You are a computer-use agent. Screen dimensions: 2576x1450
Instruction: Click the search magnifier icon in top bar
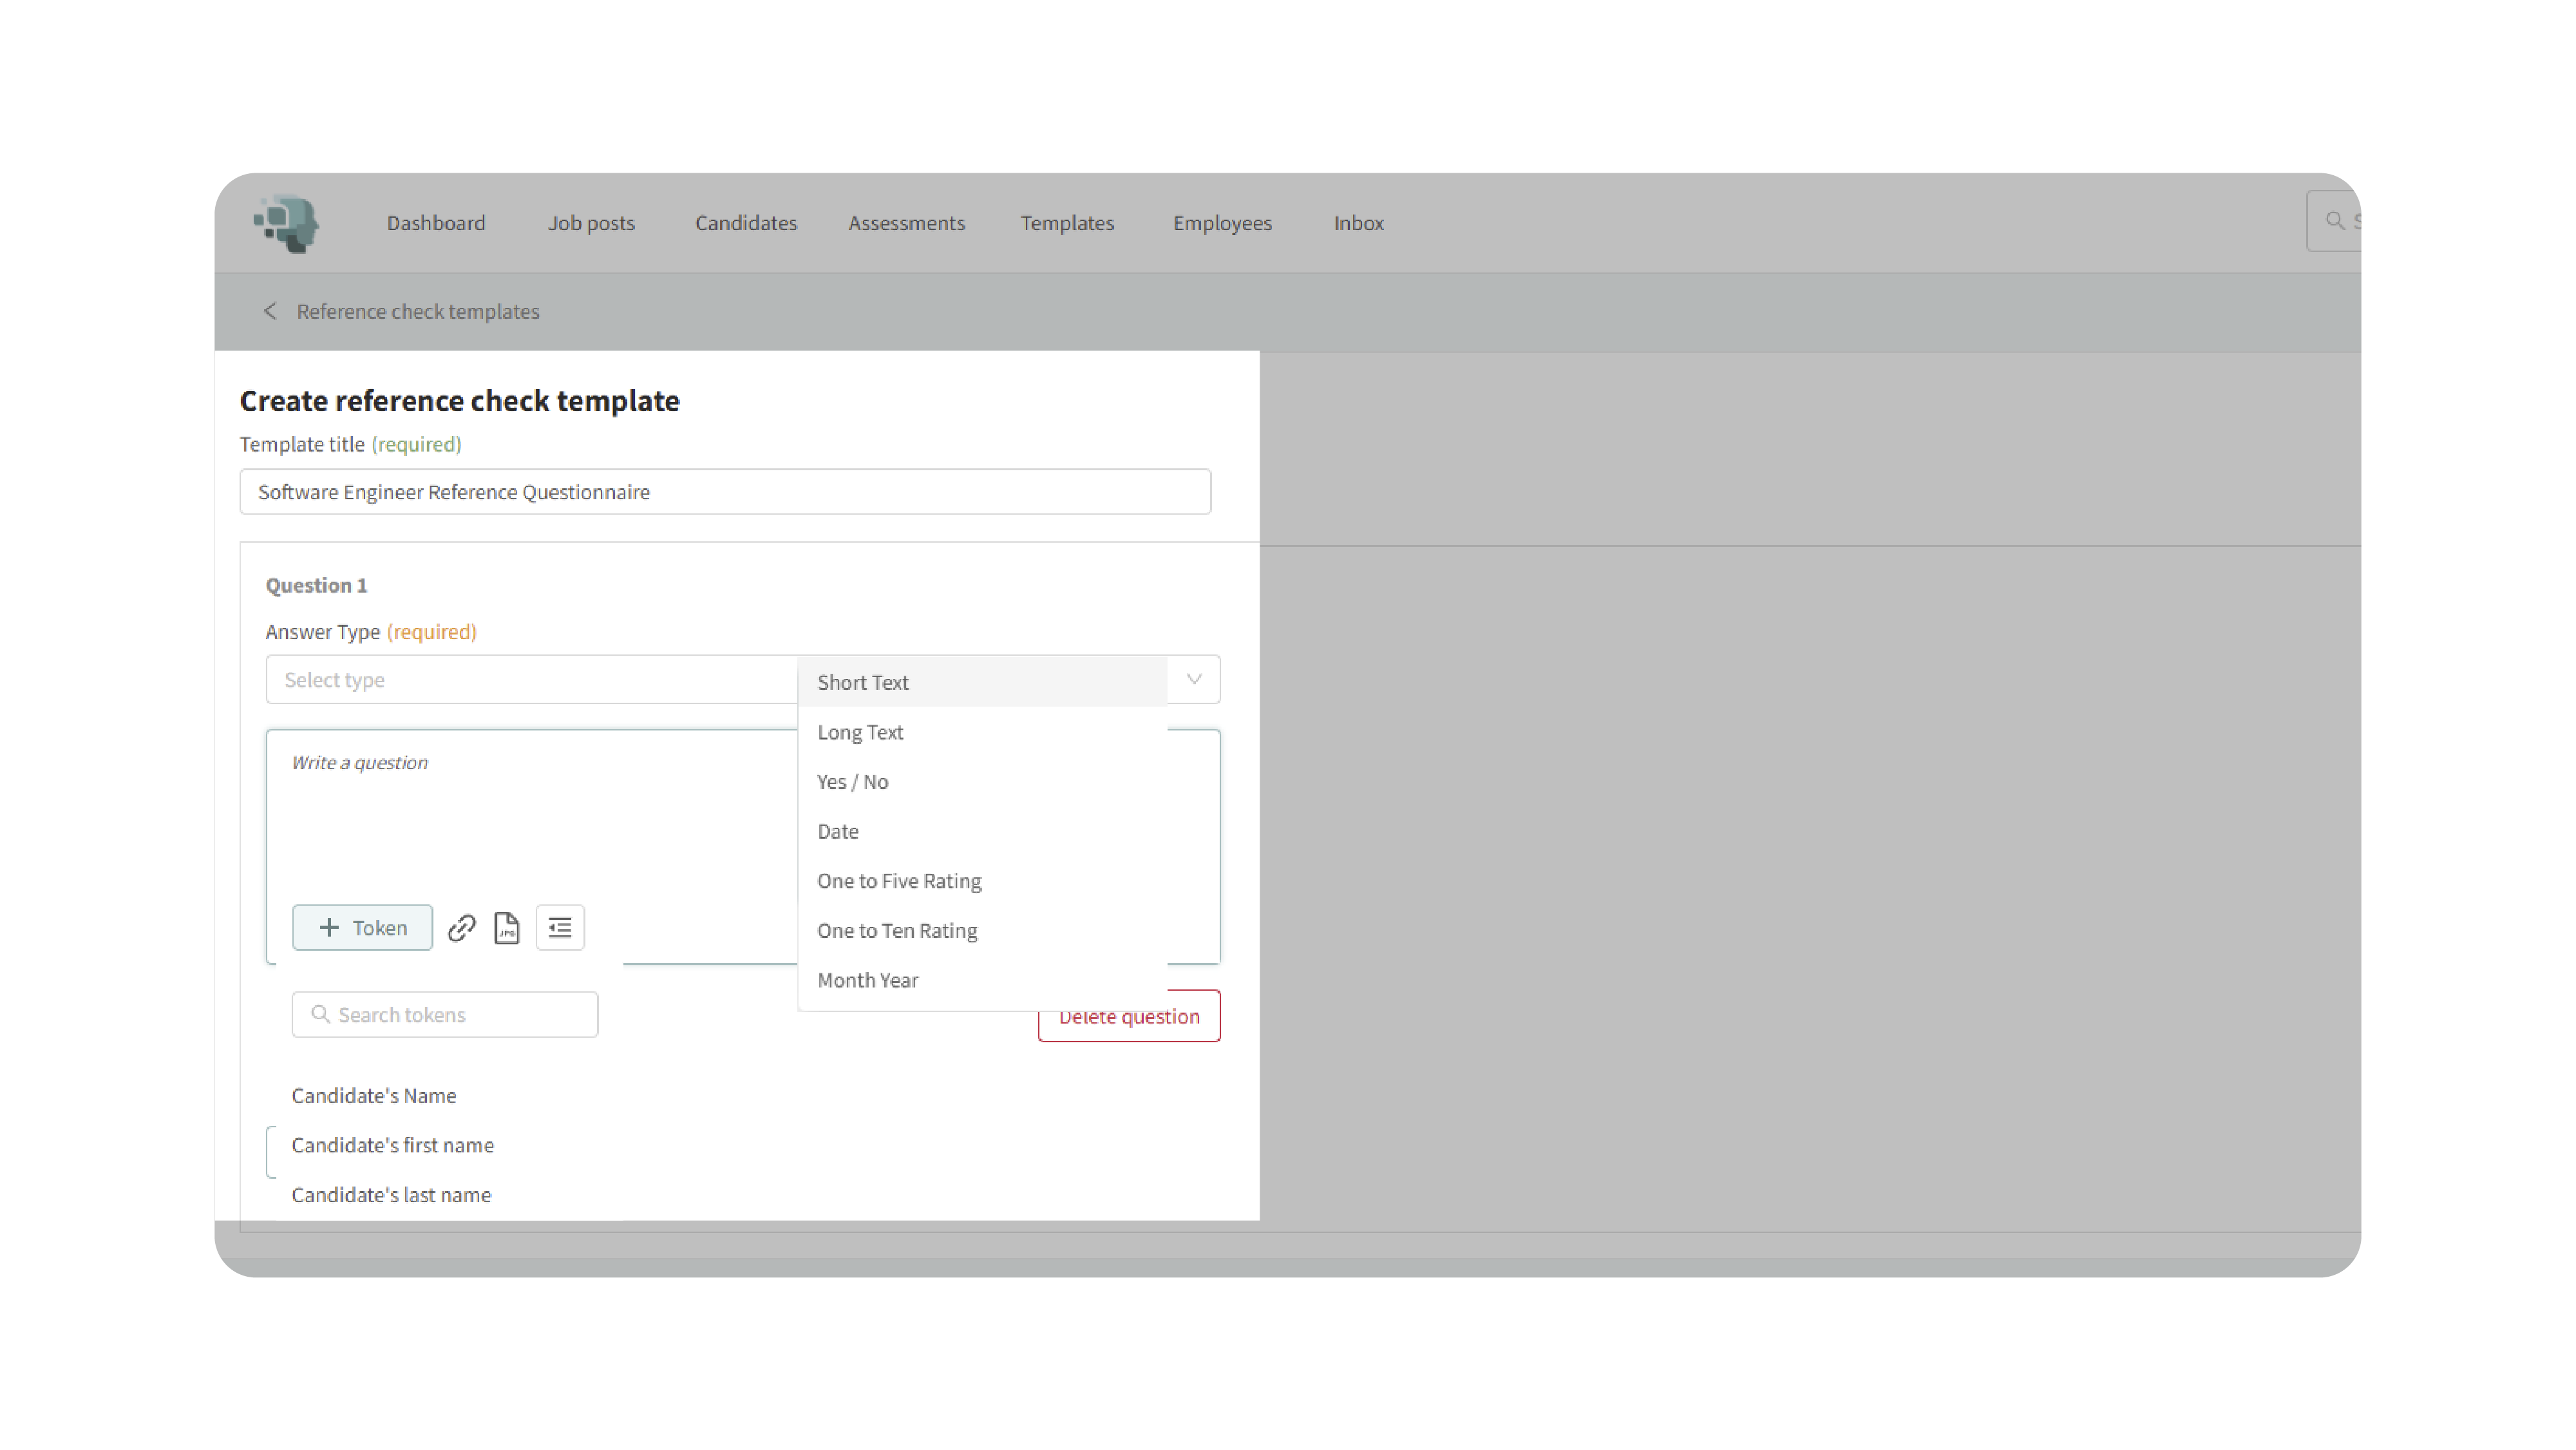click(2335, 221)
